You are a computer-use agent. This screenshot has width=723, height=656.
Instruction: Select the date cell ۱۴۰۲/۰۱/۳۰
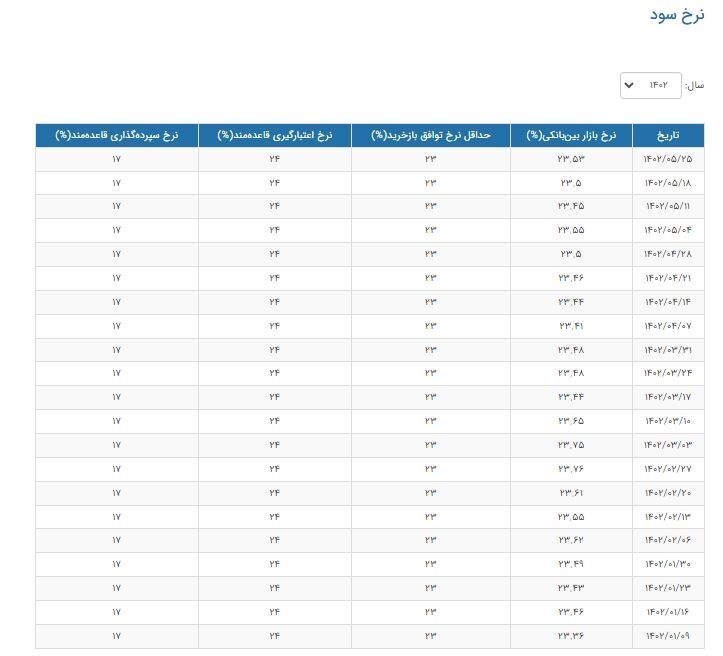[667, 564]
